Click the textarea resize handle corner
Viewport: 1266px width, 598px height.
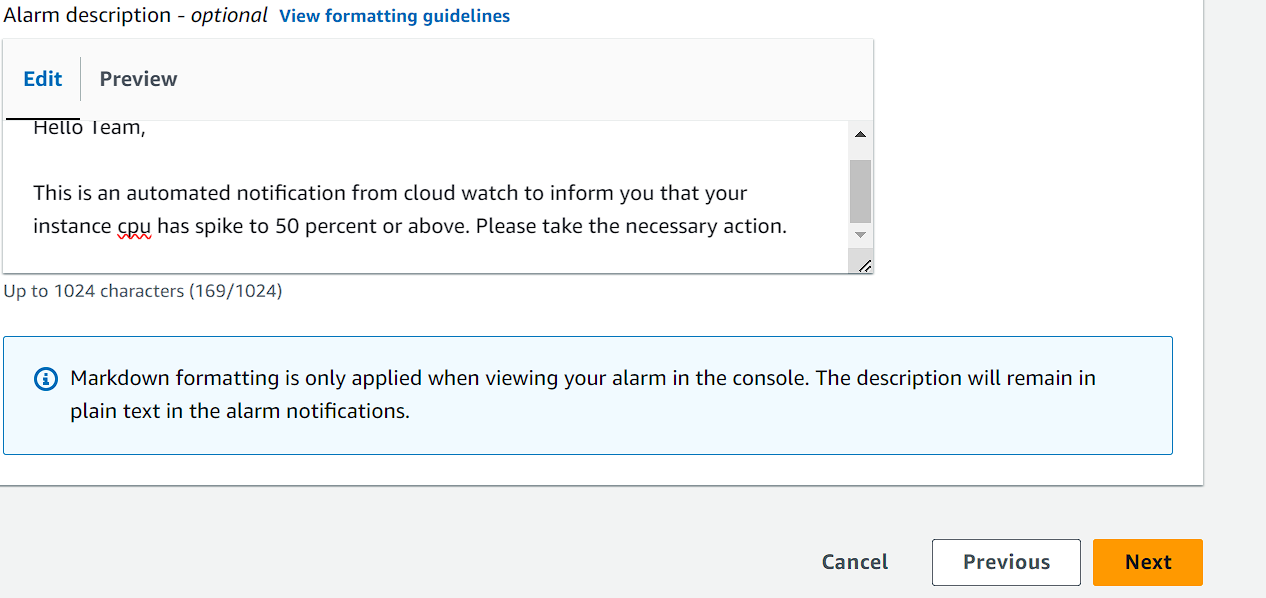pyautogui.click(x=864, y=264)
